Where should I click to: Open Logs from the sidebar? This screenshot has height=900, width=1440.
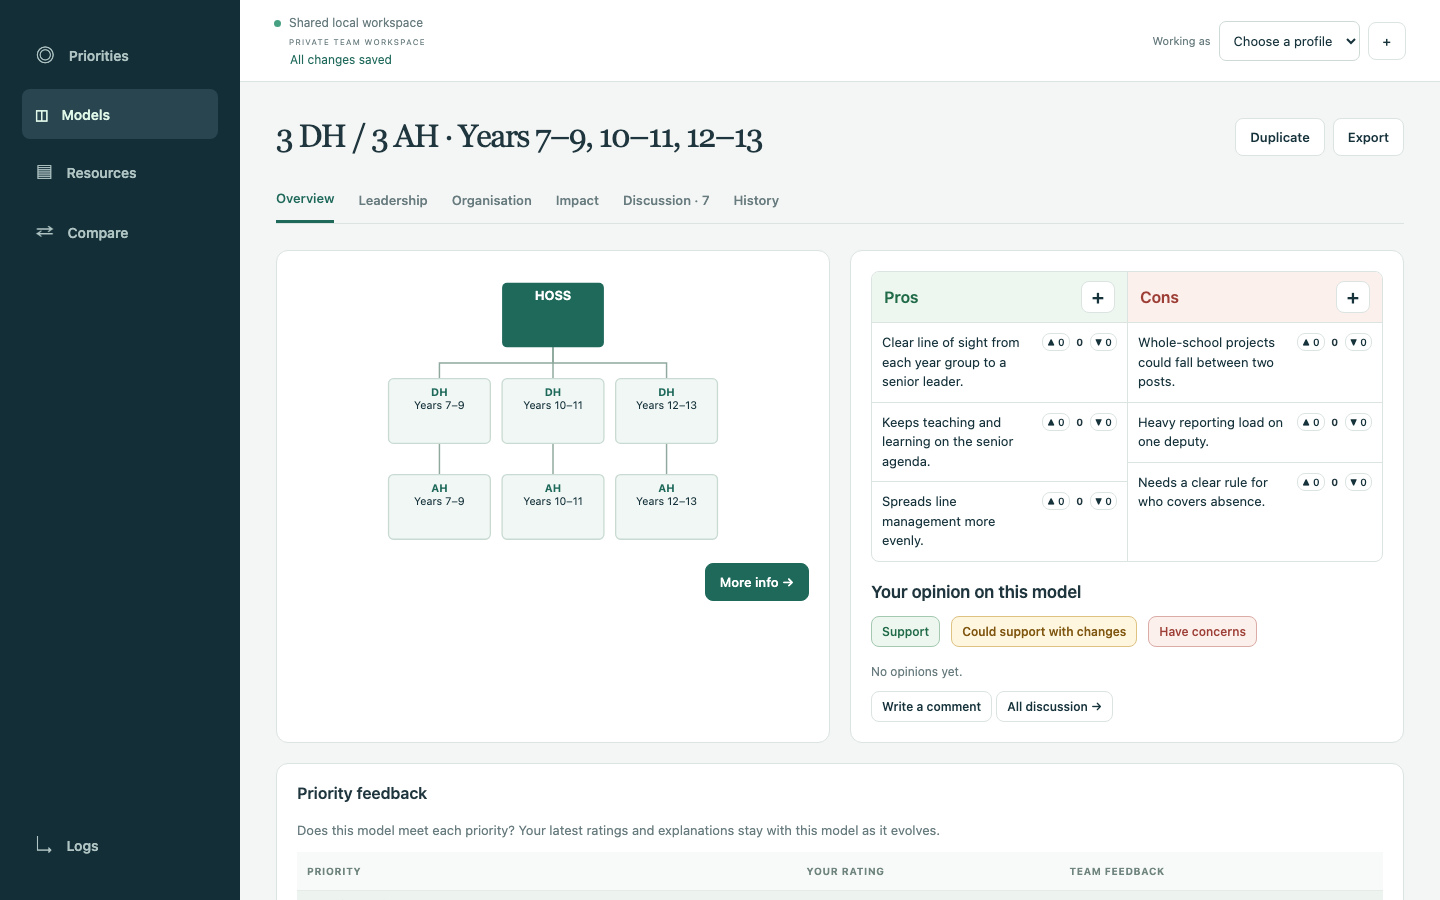[120, 846]
